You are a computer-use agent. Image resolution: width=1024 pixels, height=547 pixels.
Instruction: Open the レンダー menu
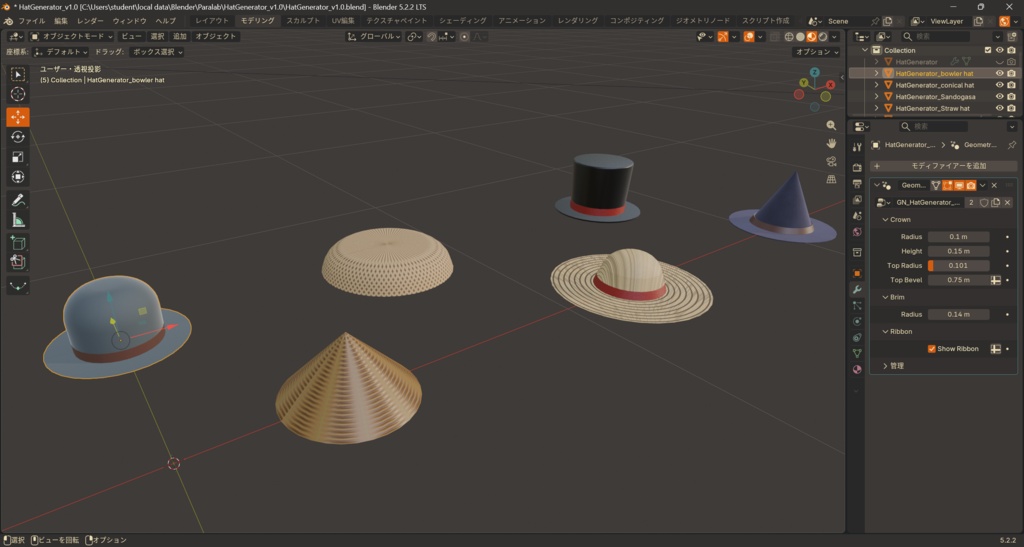pos(89,21)
